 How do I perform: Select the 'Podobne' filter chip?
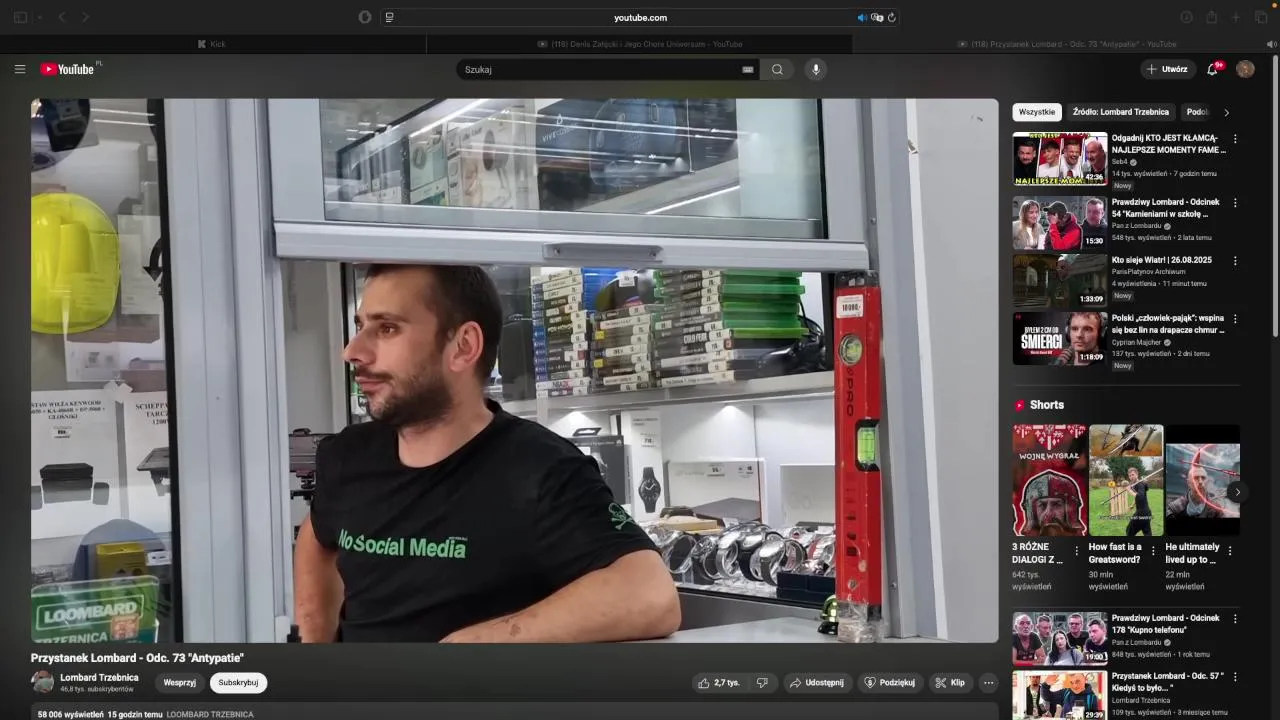1198,112
